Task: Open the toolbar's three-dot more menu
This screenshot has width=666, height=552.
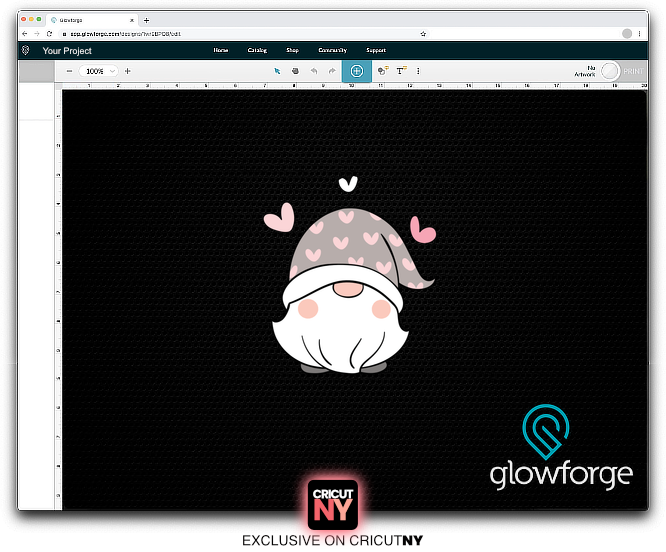Action: 418,71
